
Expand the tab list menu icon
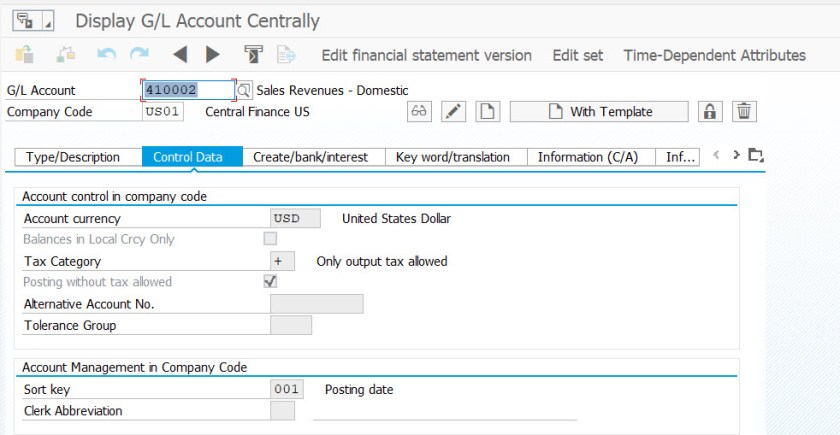click(x=755, y=155)
